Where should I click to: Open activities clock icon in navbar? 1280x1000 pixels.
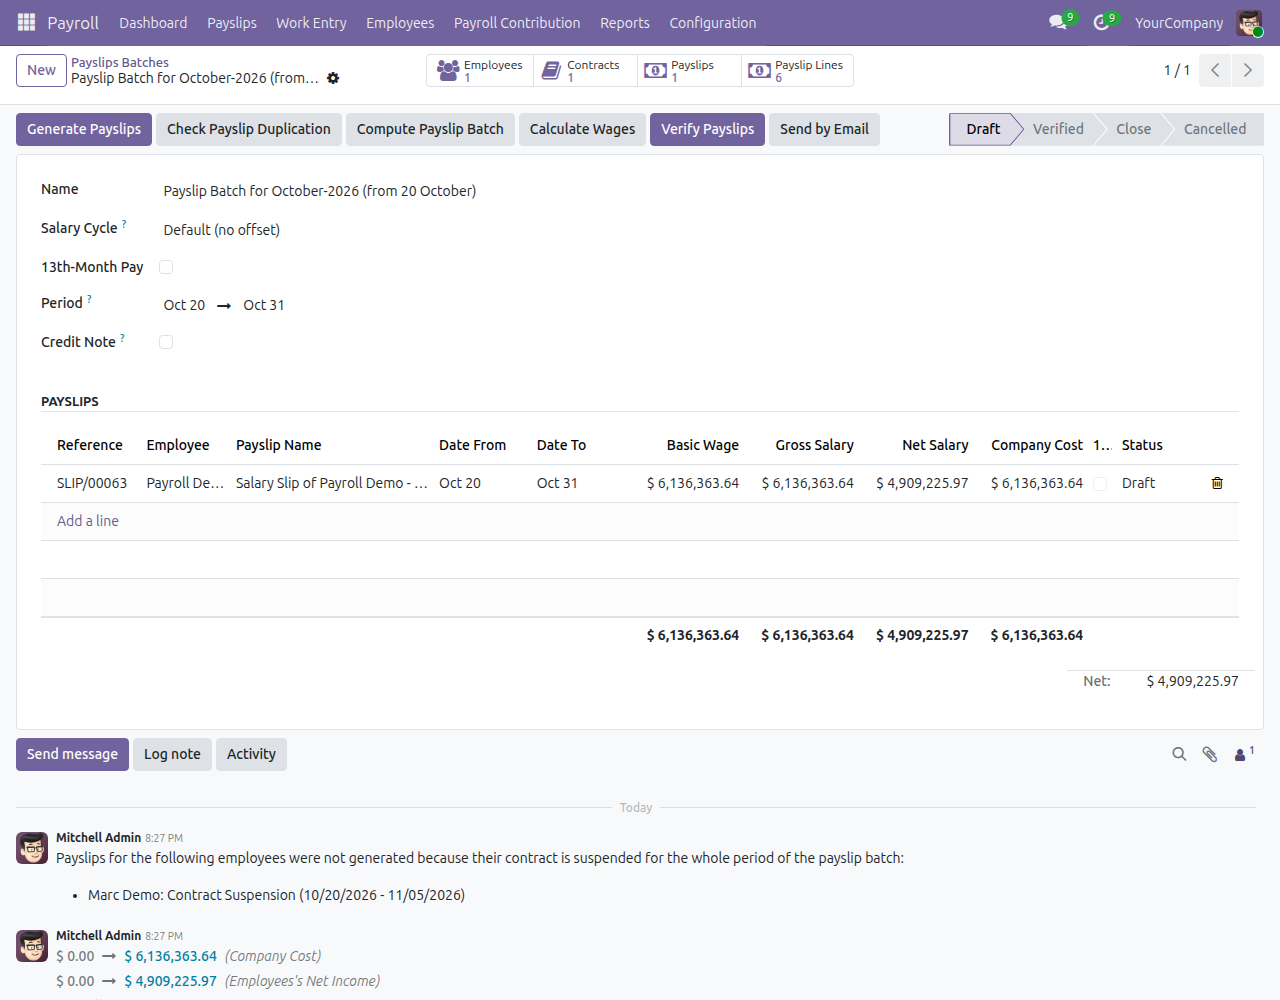[1102, 22]
